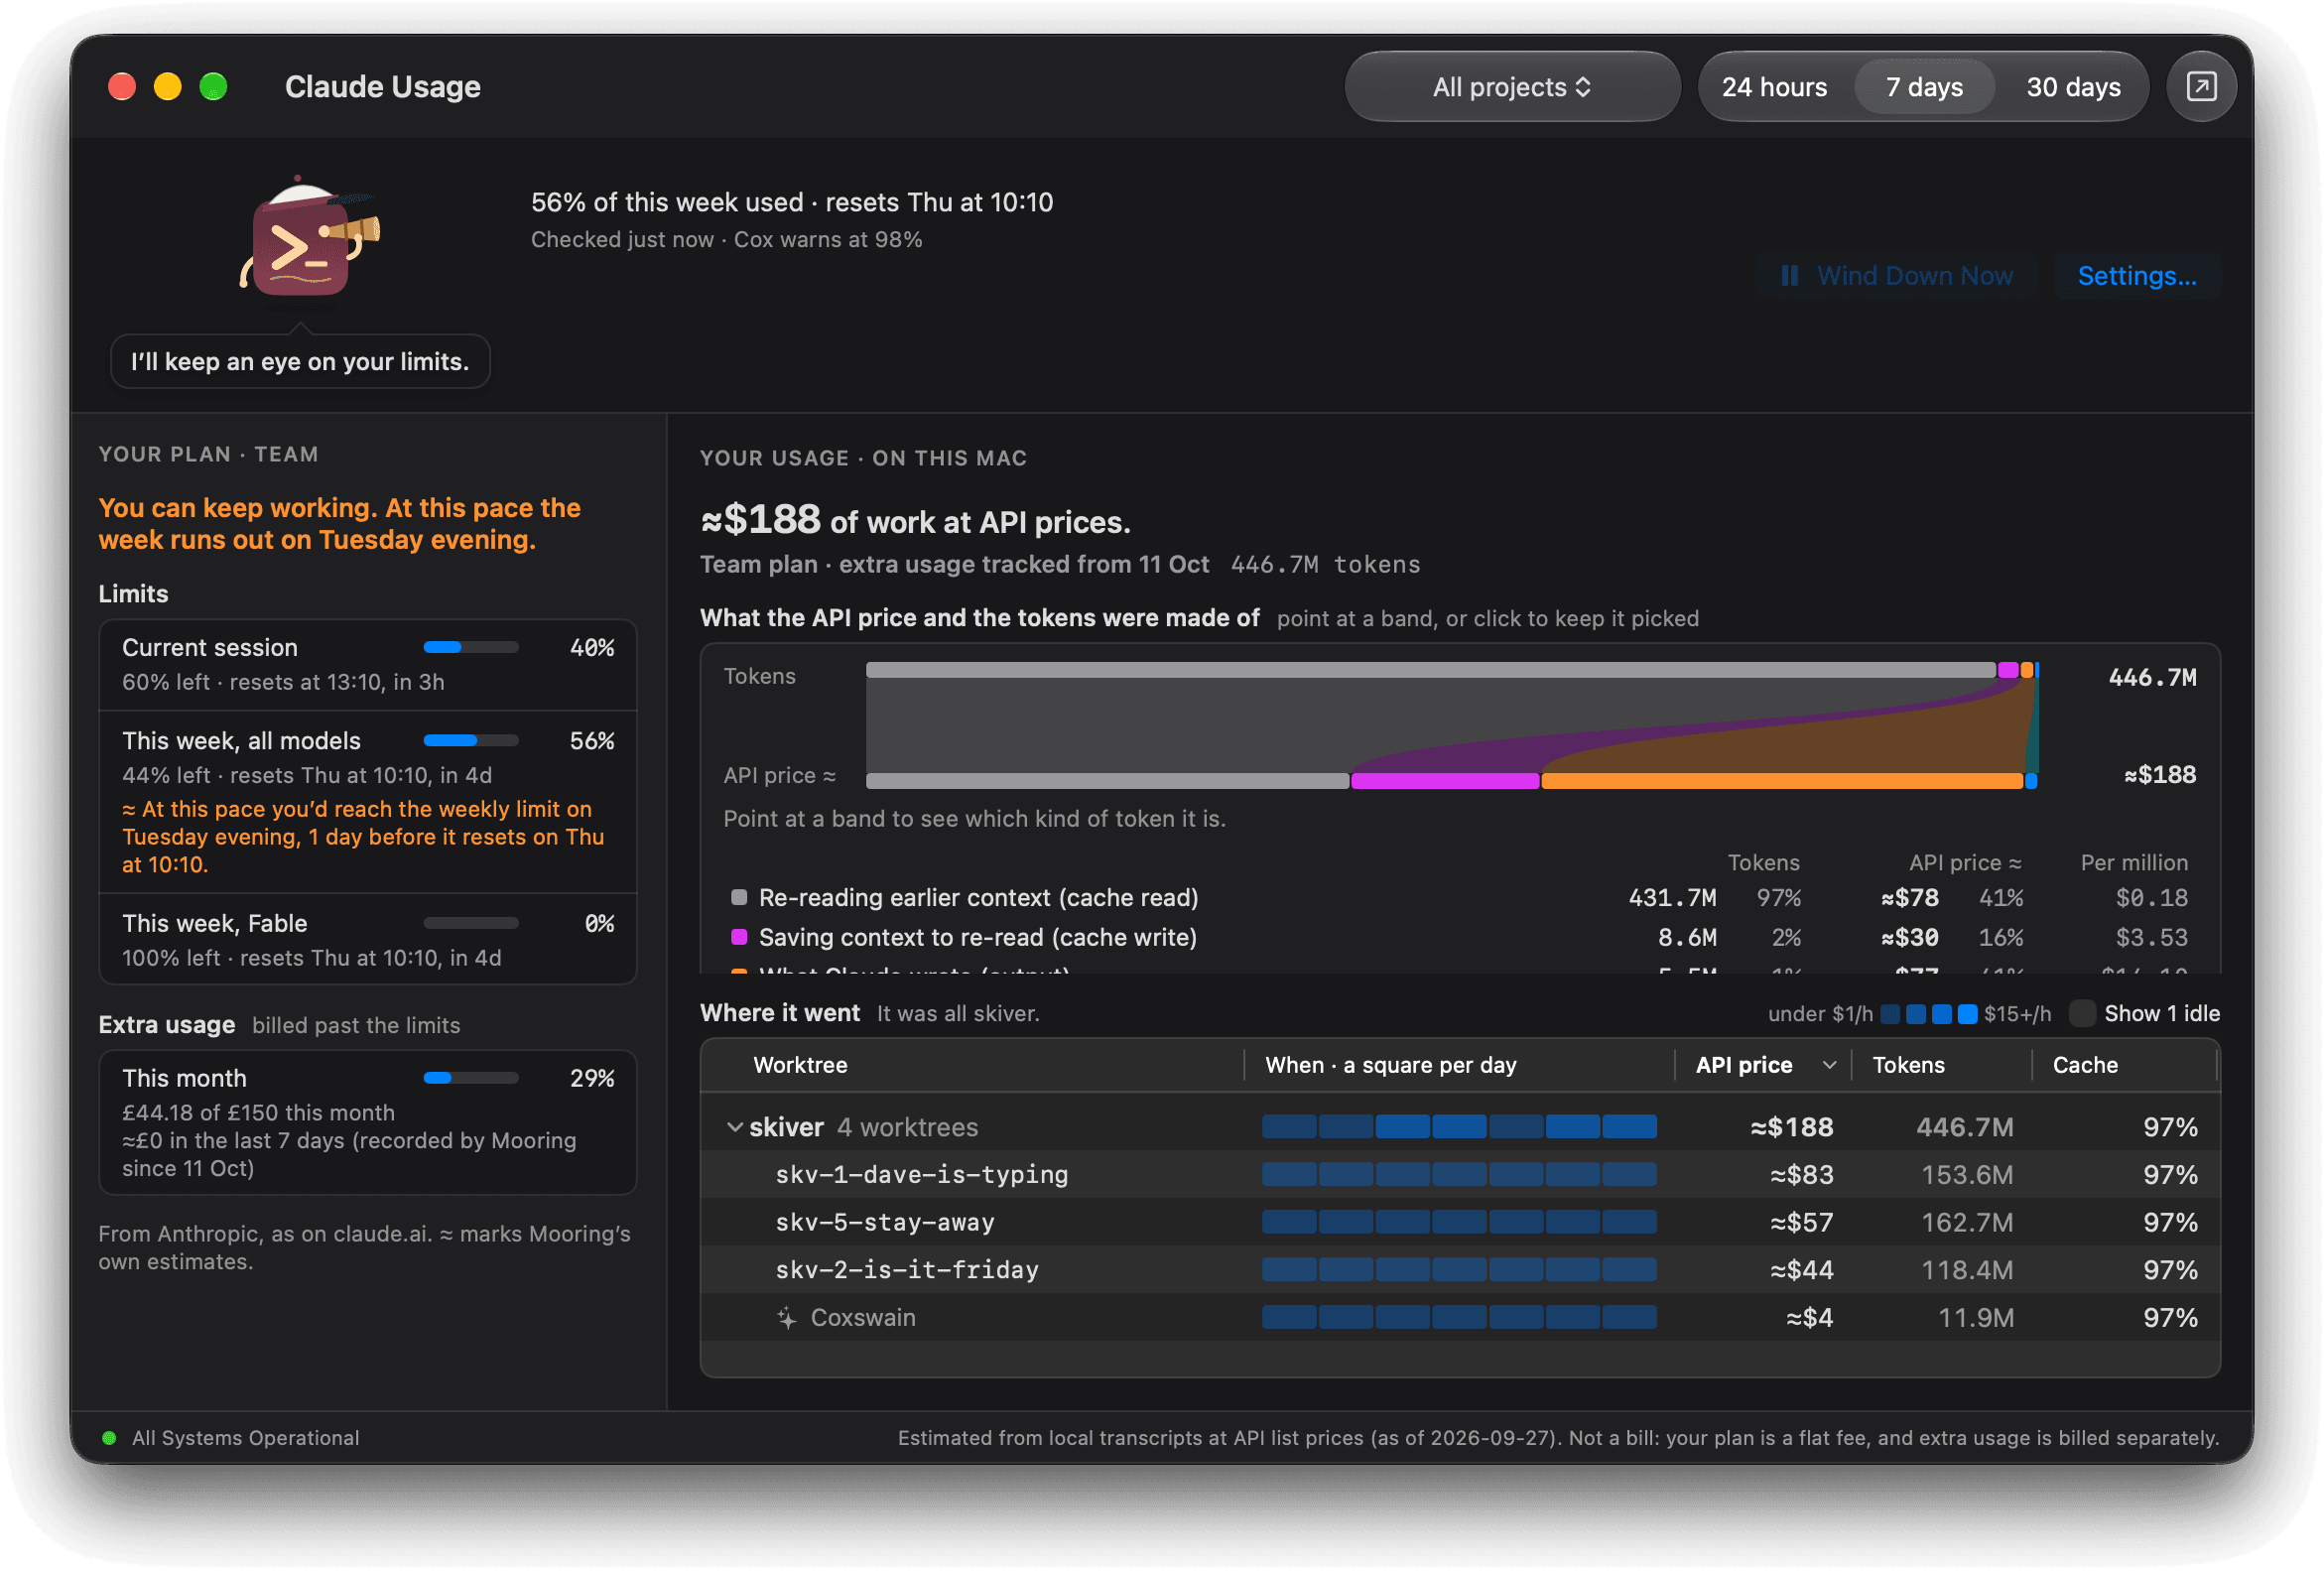Image resolution: width=2324 pixels, height=1571 pixels.
Task: Pick the magenta band on API price bar
Action: pos(1445,781)
